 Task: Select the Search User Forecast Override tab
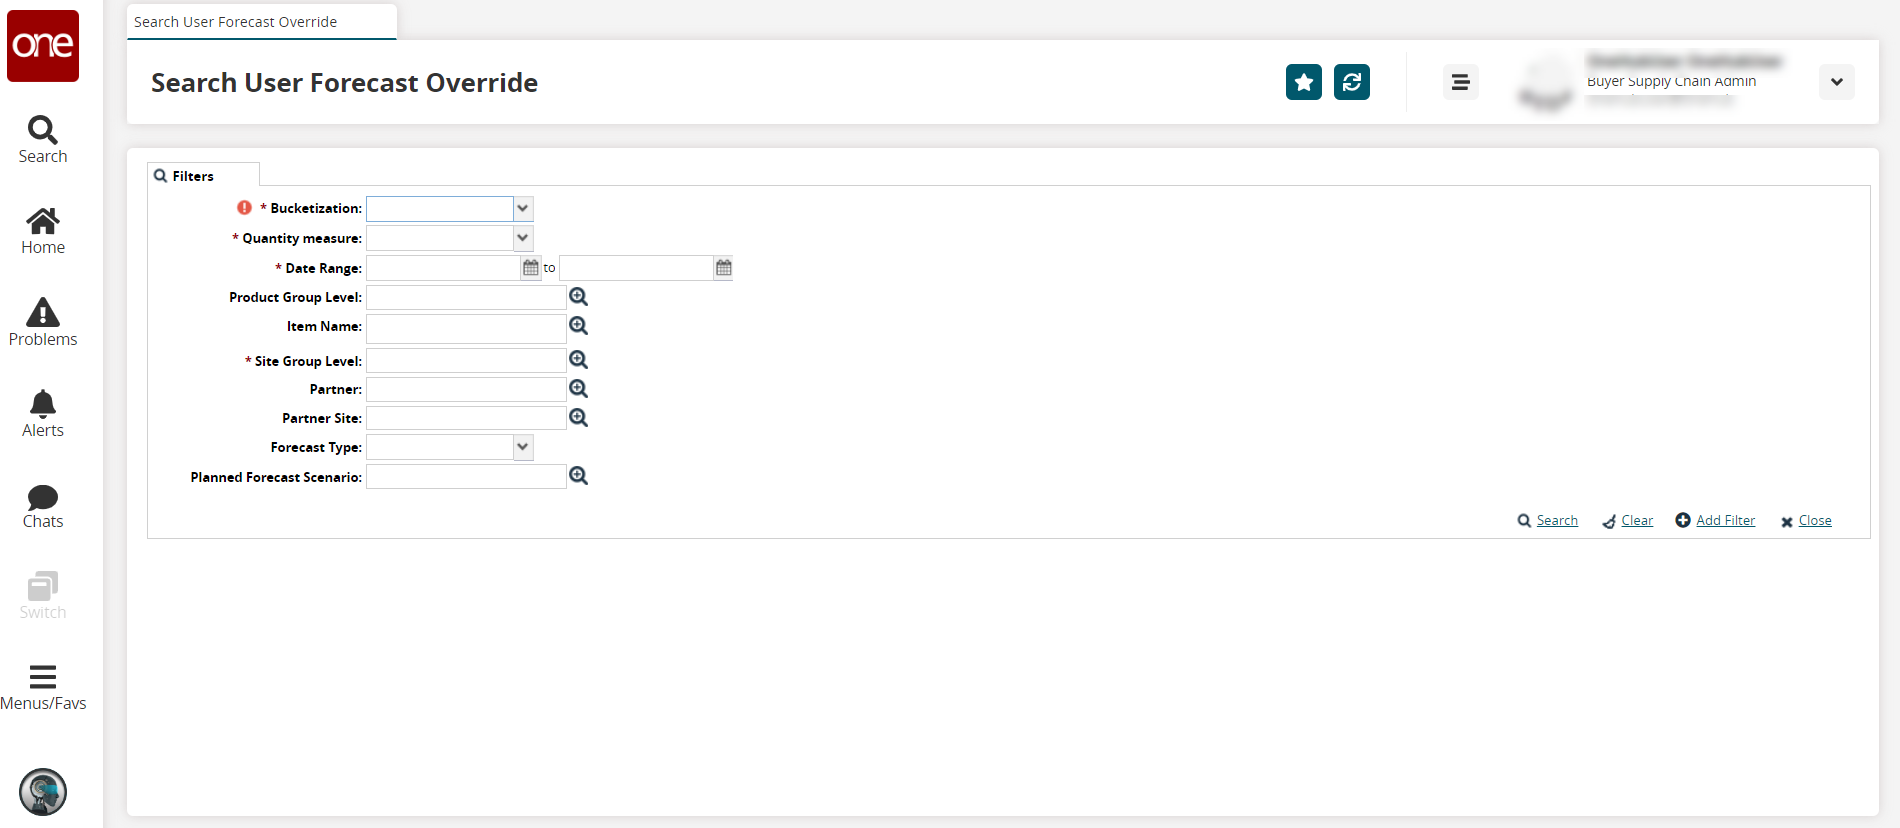pyautogui.click(x=236, y=22)
